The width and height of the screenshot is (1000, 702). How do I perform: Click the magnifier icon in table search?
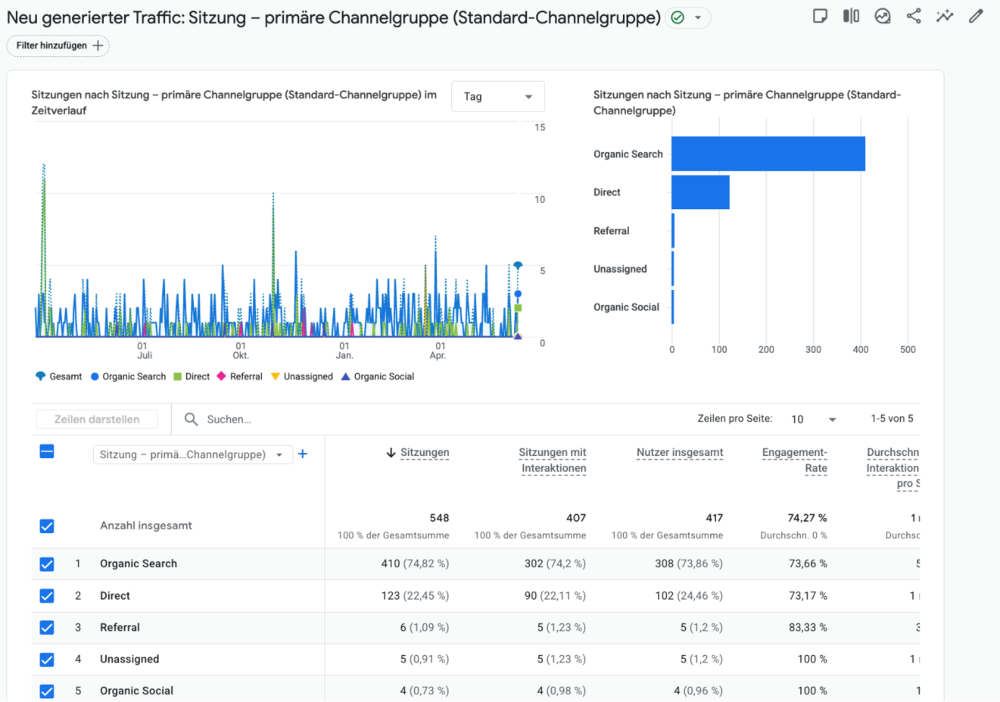pos(191,419)
